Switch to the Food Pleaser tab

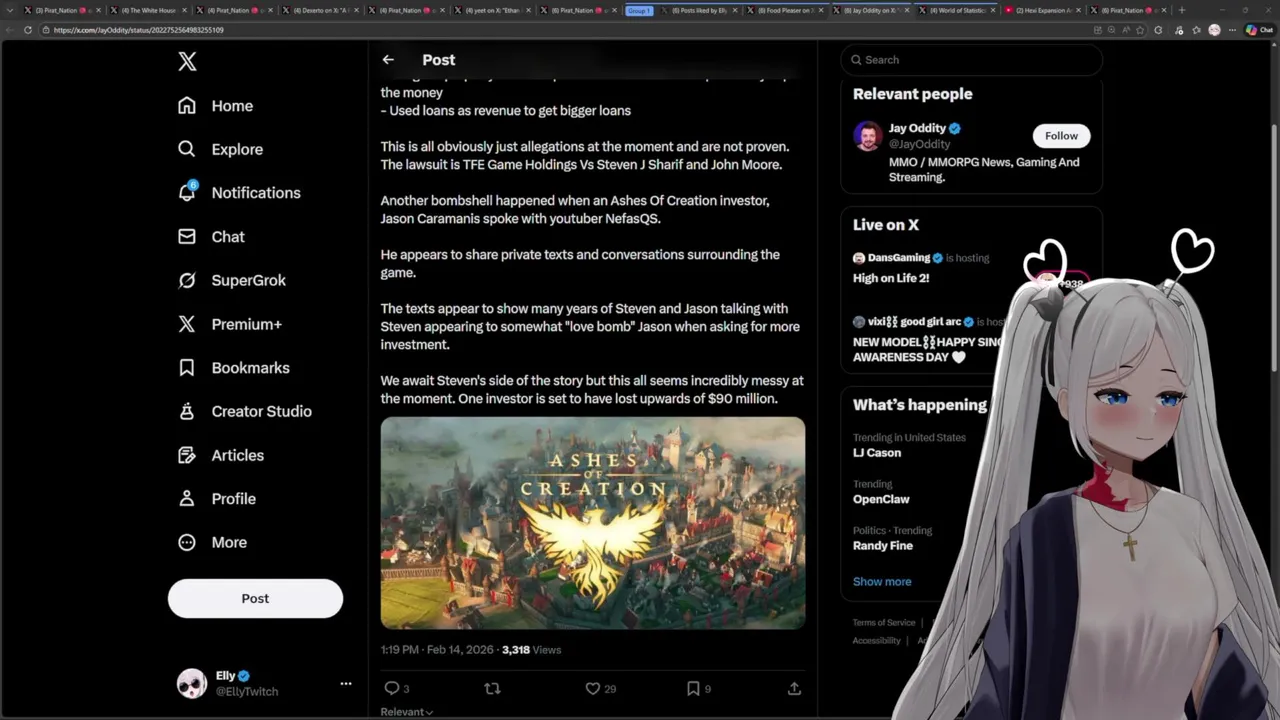point(786,10)
